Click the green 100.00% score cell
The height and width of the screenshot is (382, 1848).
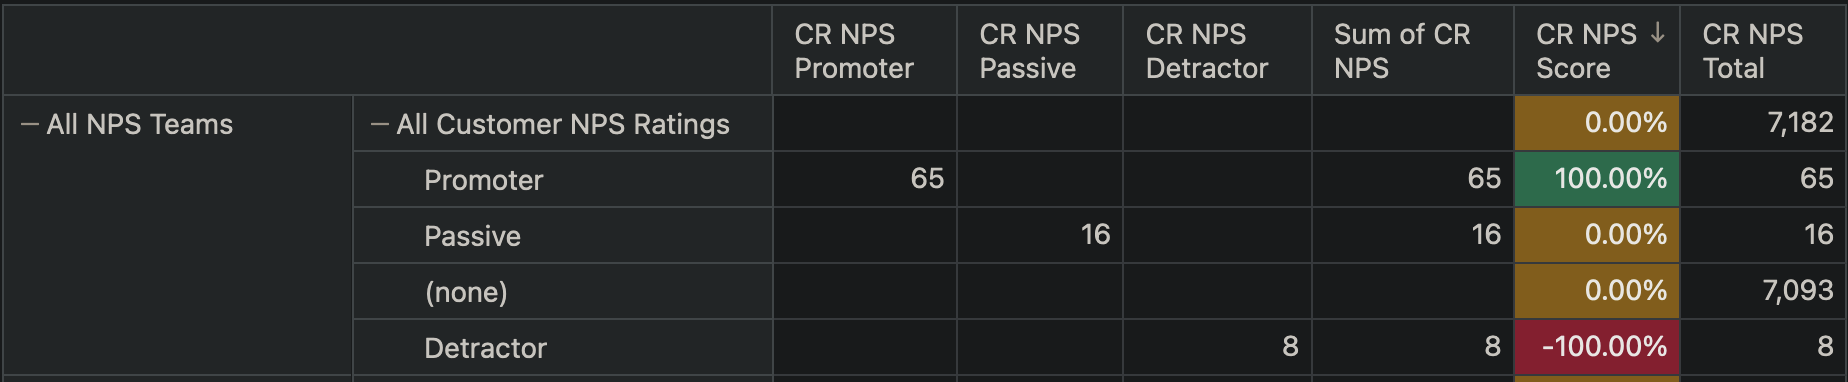[1597, 179]
